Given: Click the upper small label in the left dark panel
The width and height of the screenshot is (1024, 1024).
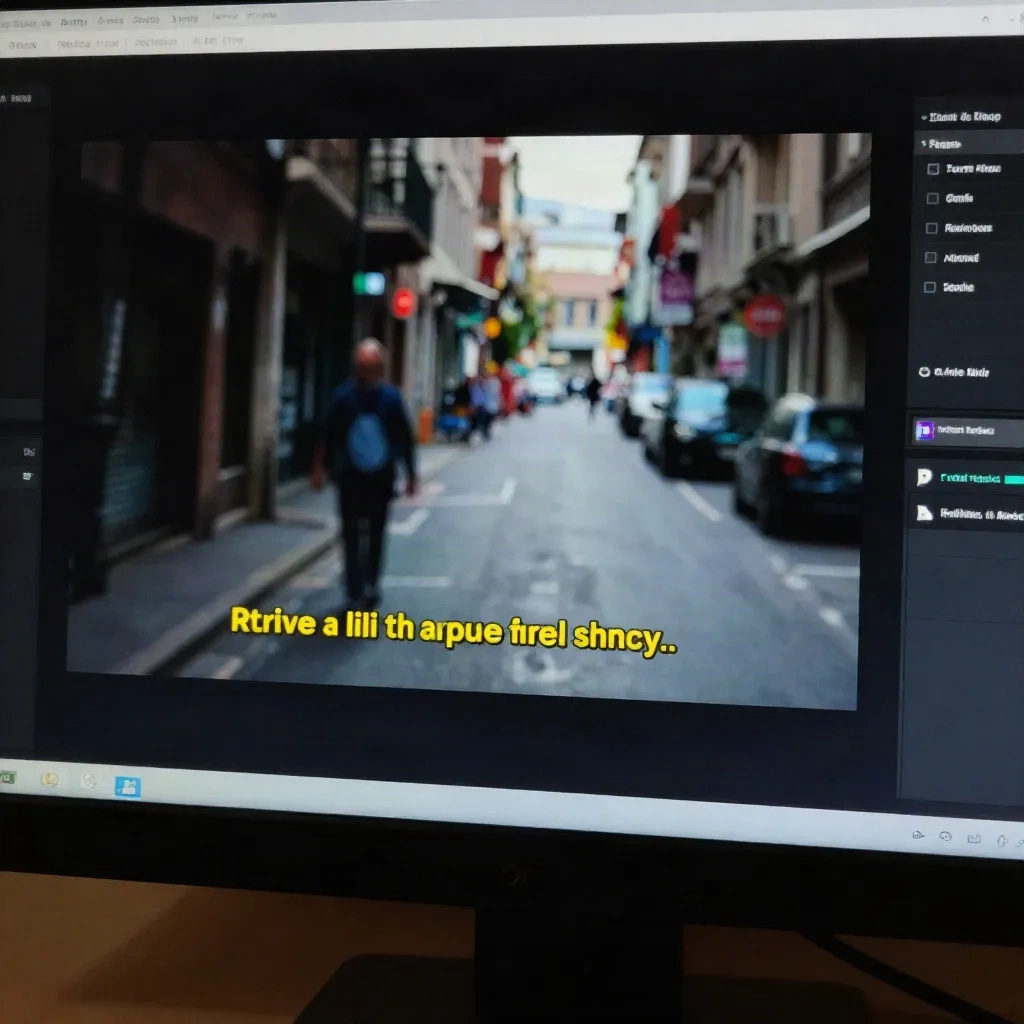Looking at the screenshot, I should coord(29,452).
